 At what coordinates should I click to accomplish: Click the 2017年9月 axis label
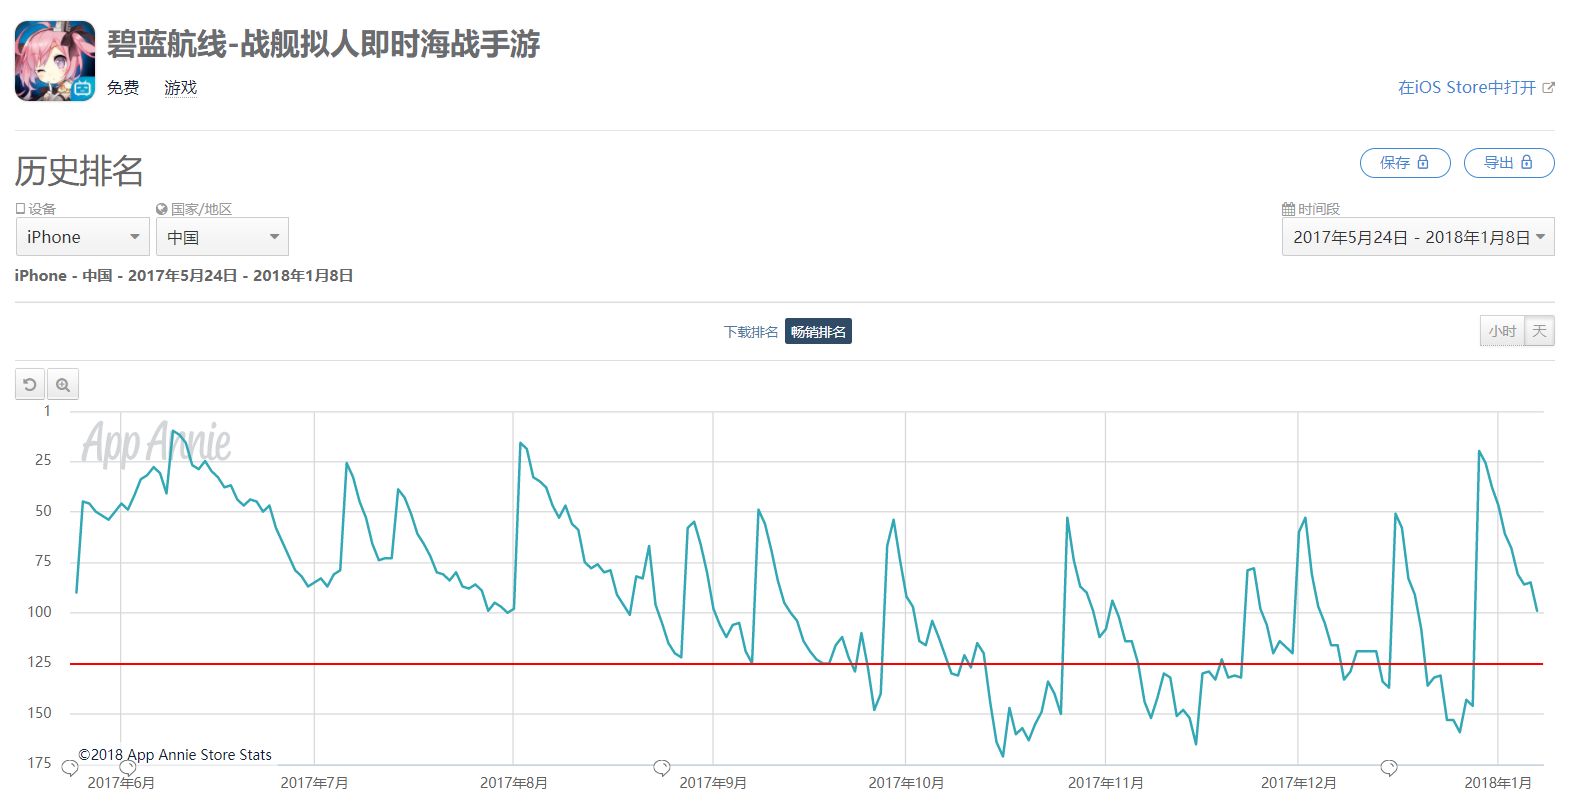click(x=713, y=783)
